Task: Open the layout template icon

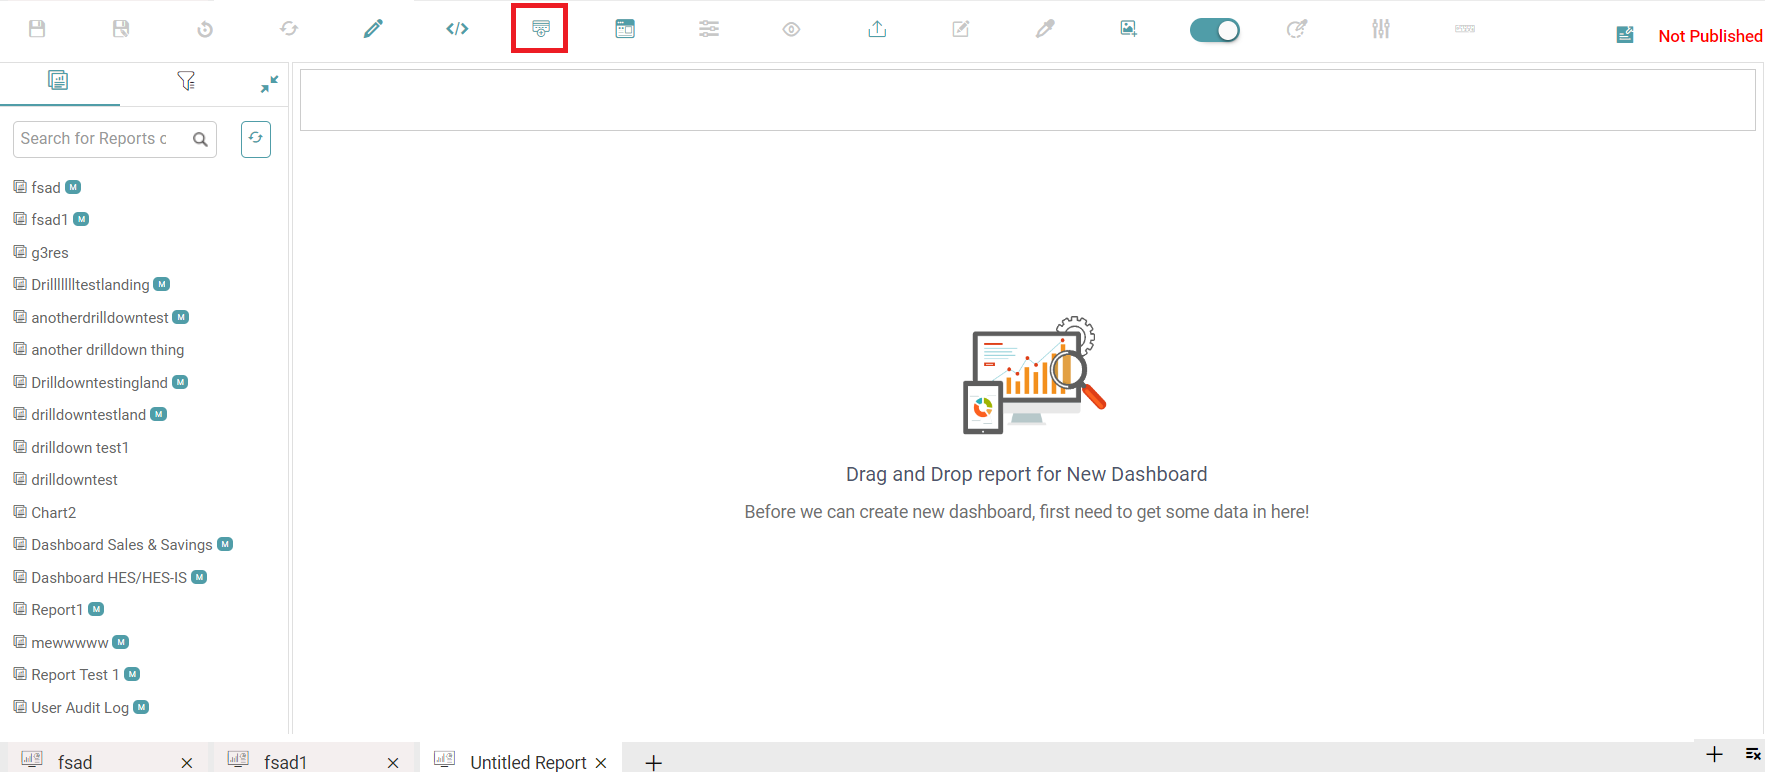Action: pyautogui.click(x=625, y=29)
